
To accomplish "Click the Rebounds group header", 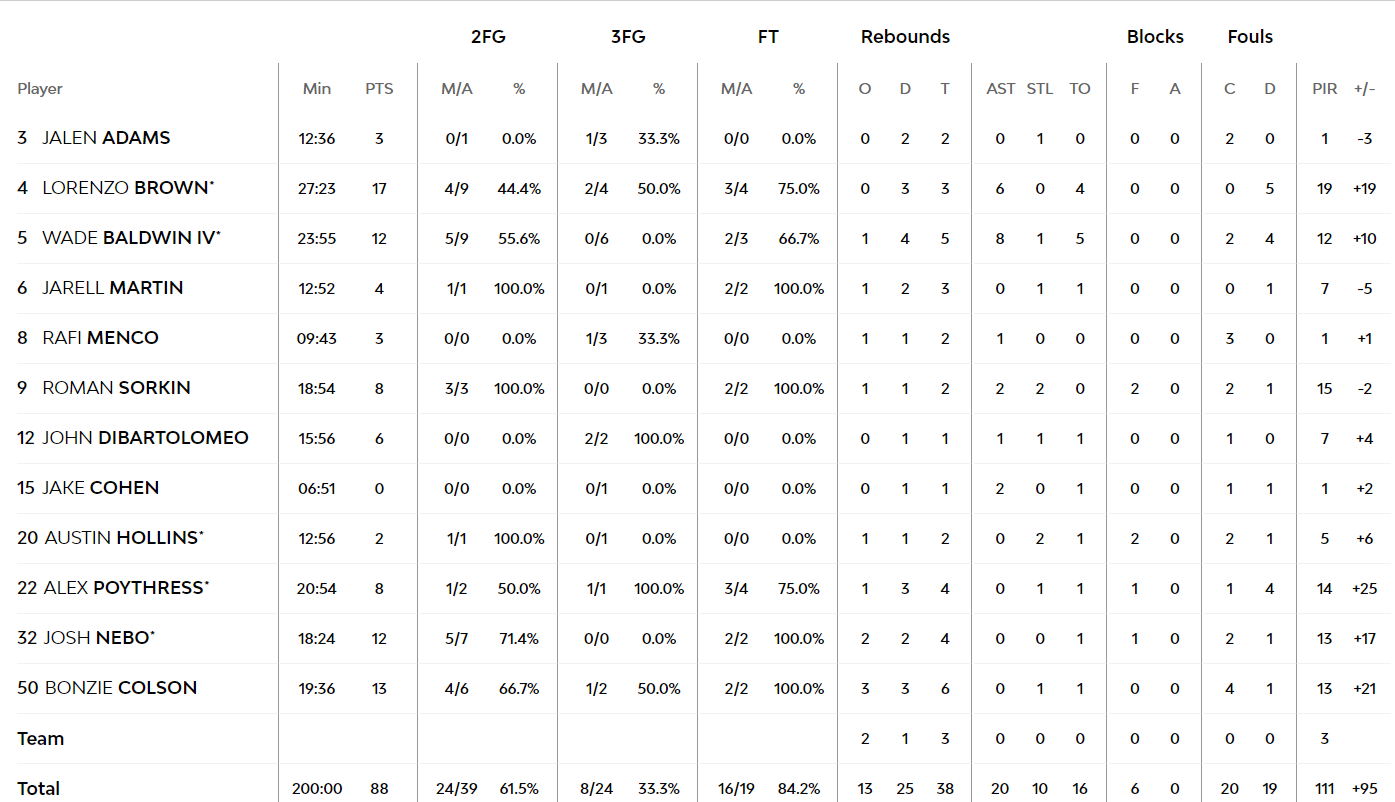I will click(905, 37).
